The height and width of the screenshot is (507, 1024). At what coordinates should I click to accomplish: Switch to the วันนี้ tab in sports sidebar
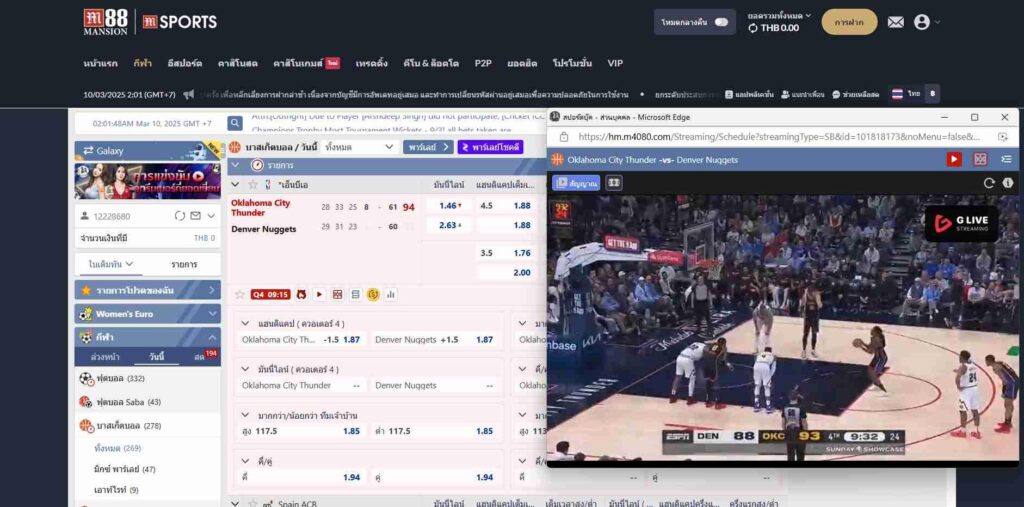pyautogui.click(x=156, y=357)
